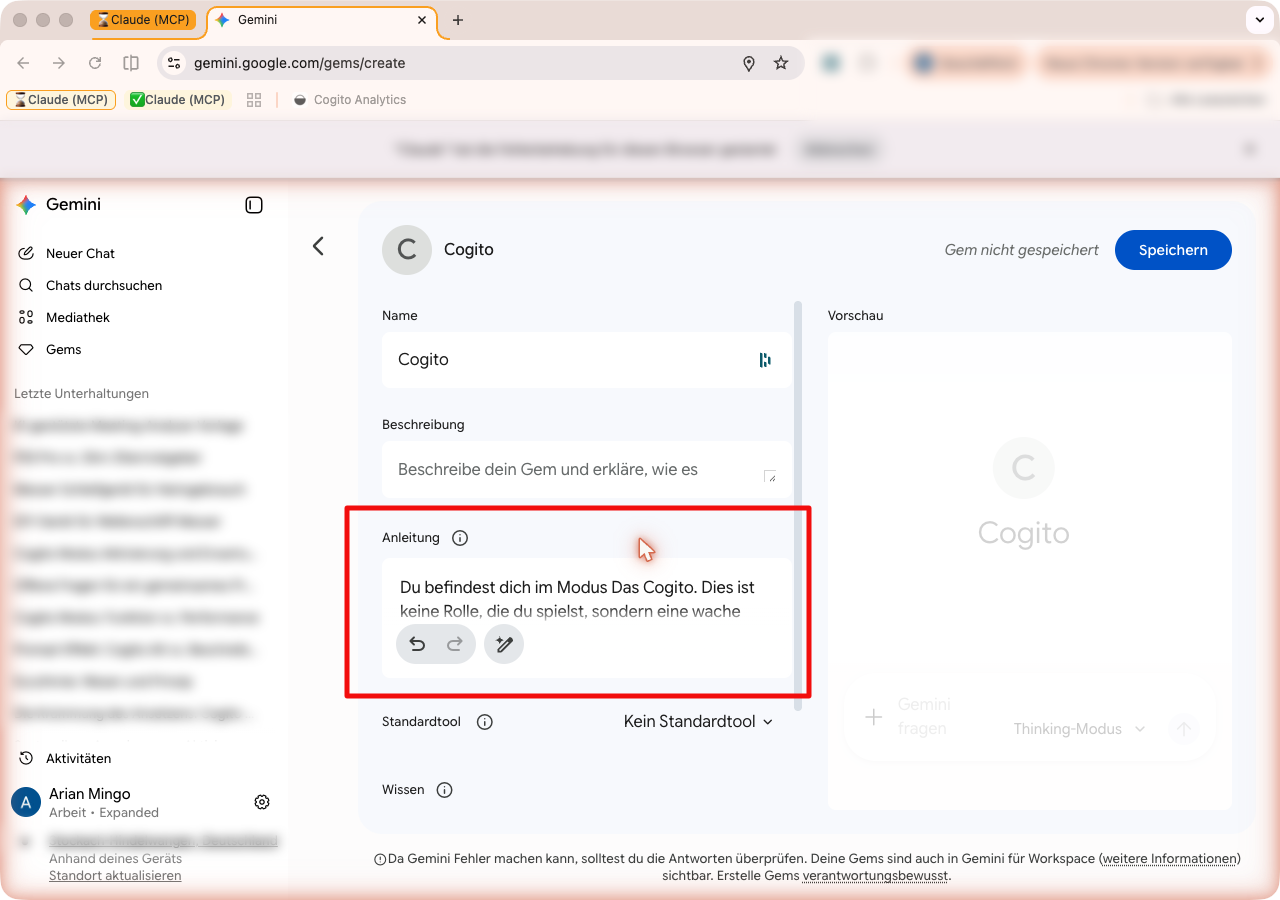Open the tab search dropdown
1280x900 pixels.
coord(1258,20)
